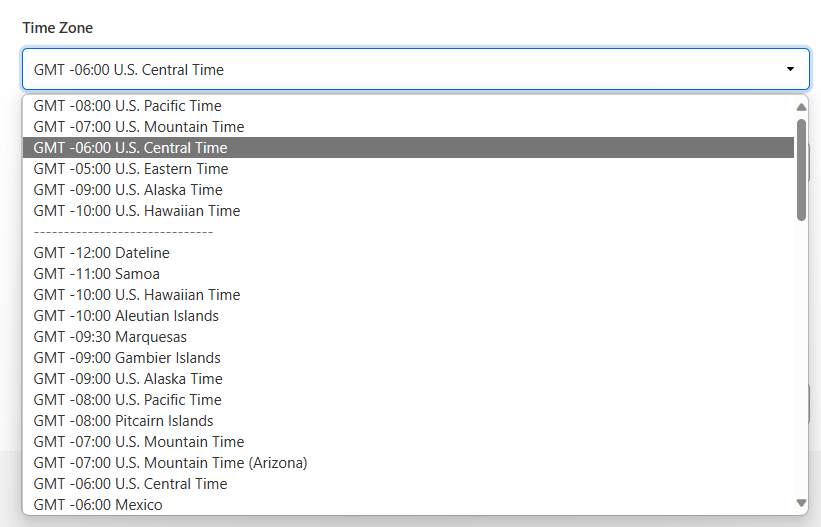The image size is (821, 527).
Task: Select GMT -11:00 Samoa time zone
Action: (97, 274)
